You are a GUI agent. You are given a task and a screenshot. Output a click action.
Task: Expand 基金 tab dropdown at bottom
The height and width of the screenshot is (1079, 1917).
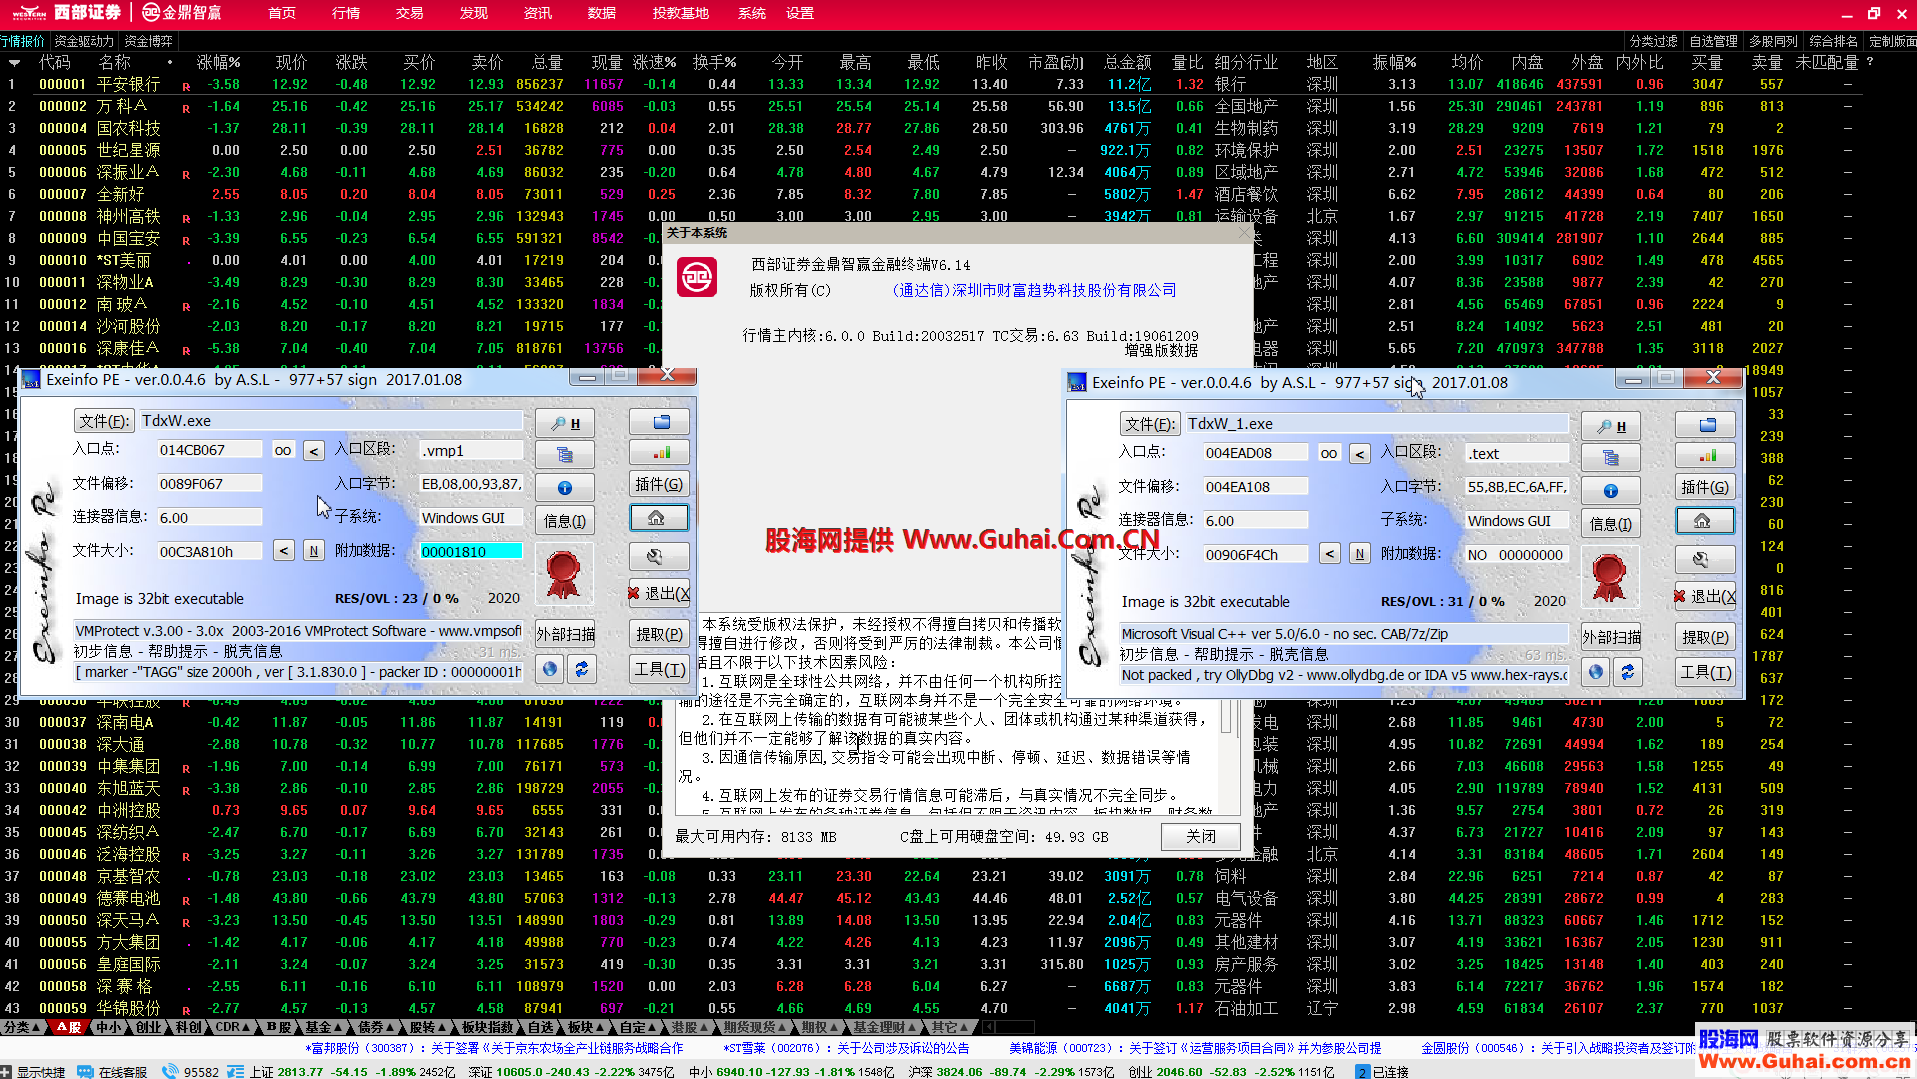324,1027
